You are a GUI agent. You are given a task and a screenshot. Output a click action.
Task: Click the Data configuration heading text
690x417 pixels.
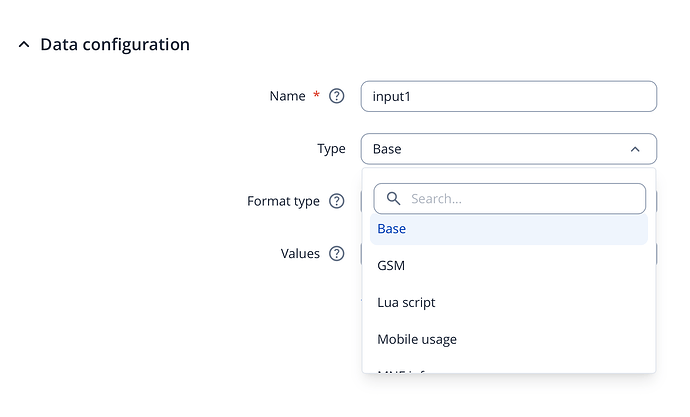pos(114,45)
